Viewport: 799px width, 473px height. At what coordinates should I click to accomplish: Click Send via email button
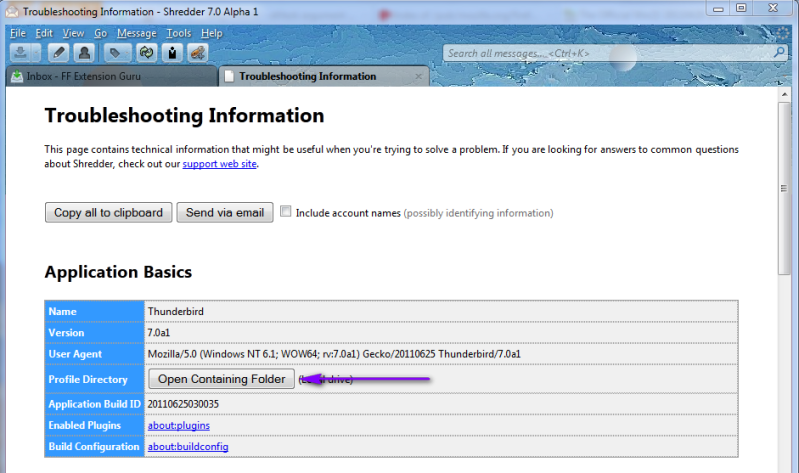225,213
